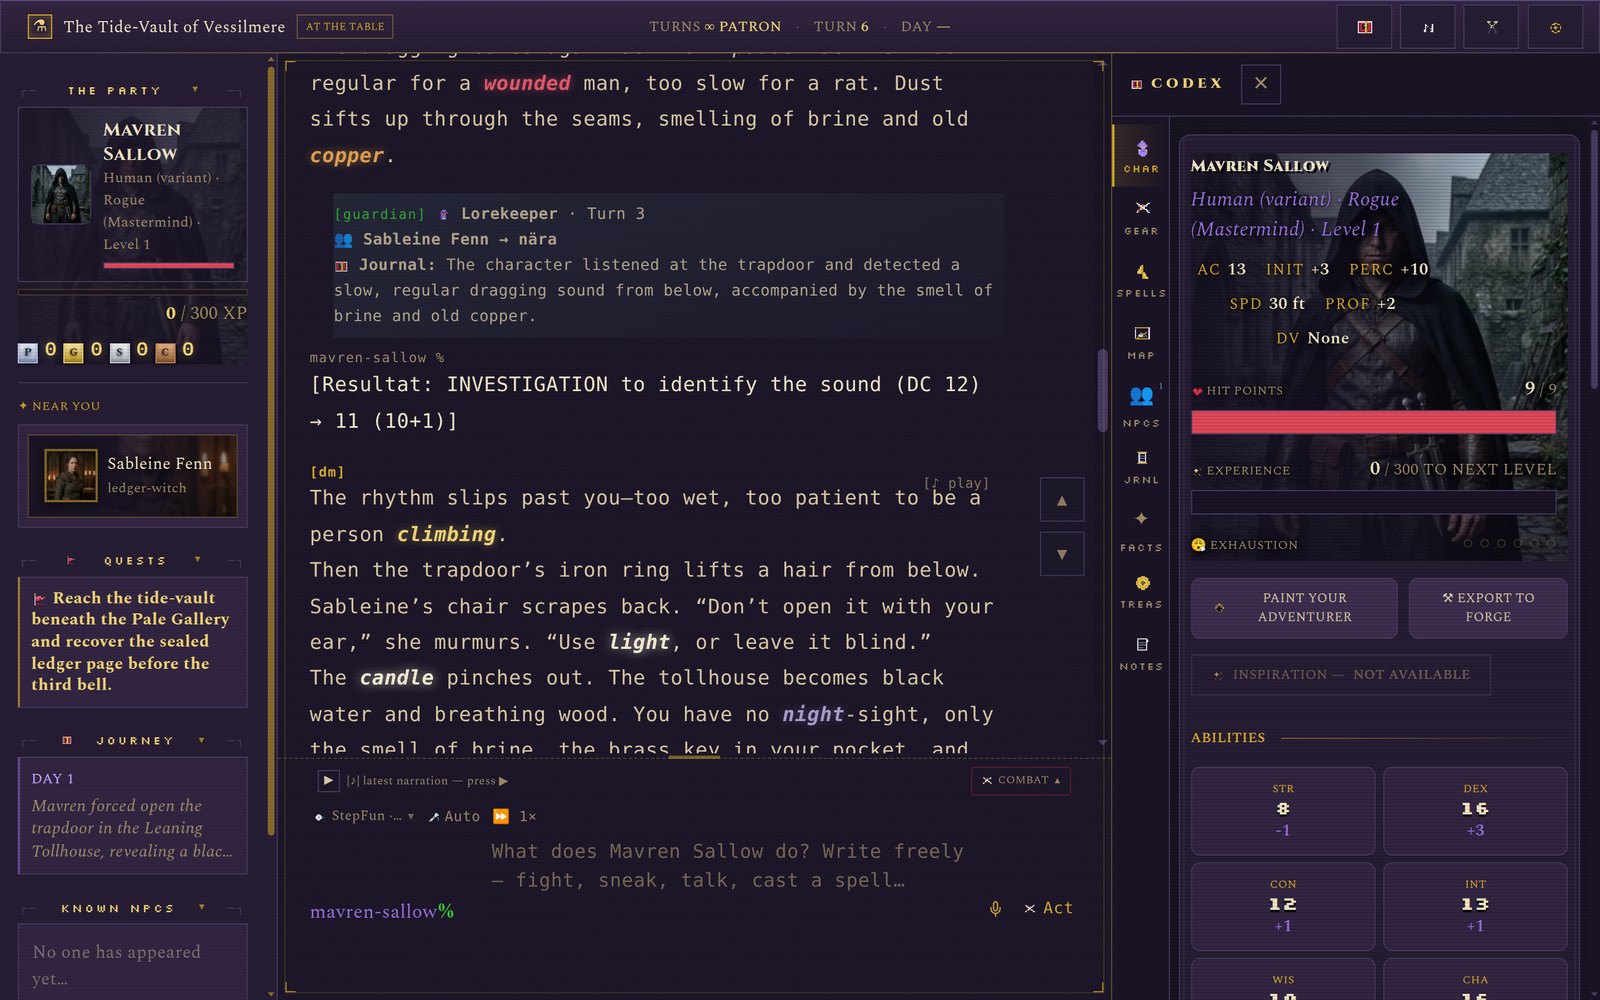
Task: Click Export to Forge button
Action: click(x=1488, y=607)
